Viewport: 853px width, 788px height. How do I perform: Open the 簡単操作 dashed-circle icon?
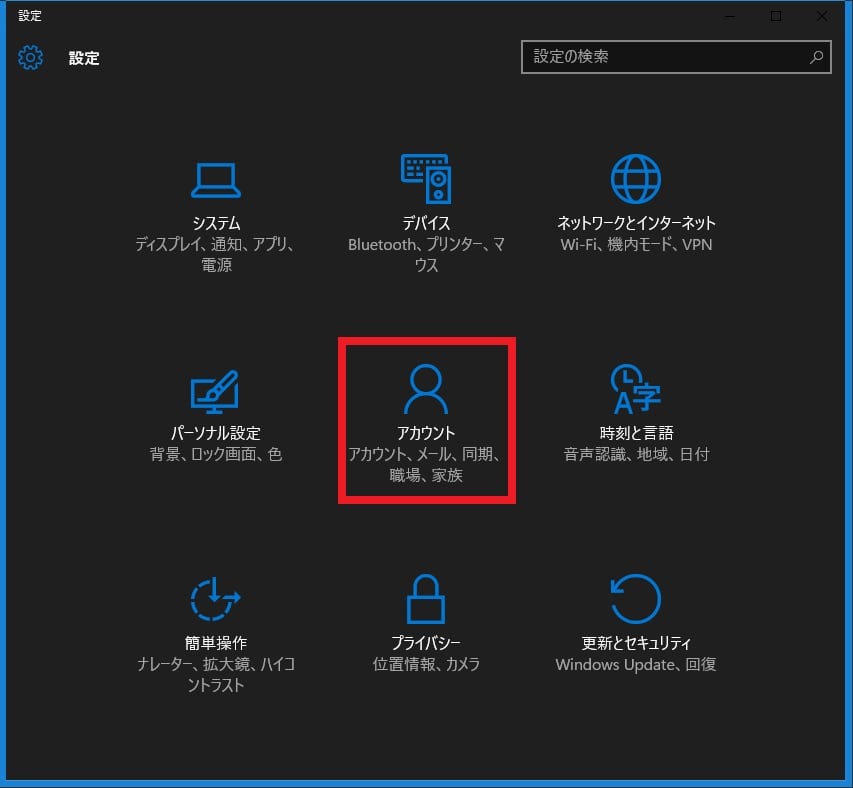[215, 599]
